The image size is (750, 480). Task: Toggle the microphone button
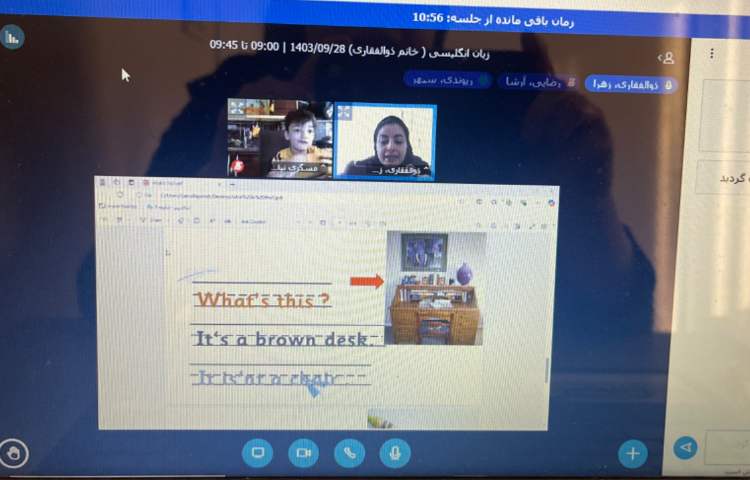click(x=395, y=452)
